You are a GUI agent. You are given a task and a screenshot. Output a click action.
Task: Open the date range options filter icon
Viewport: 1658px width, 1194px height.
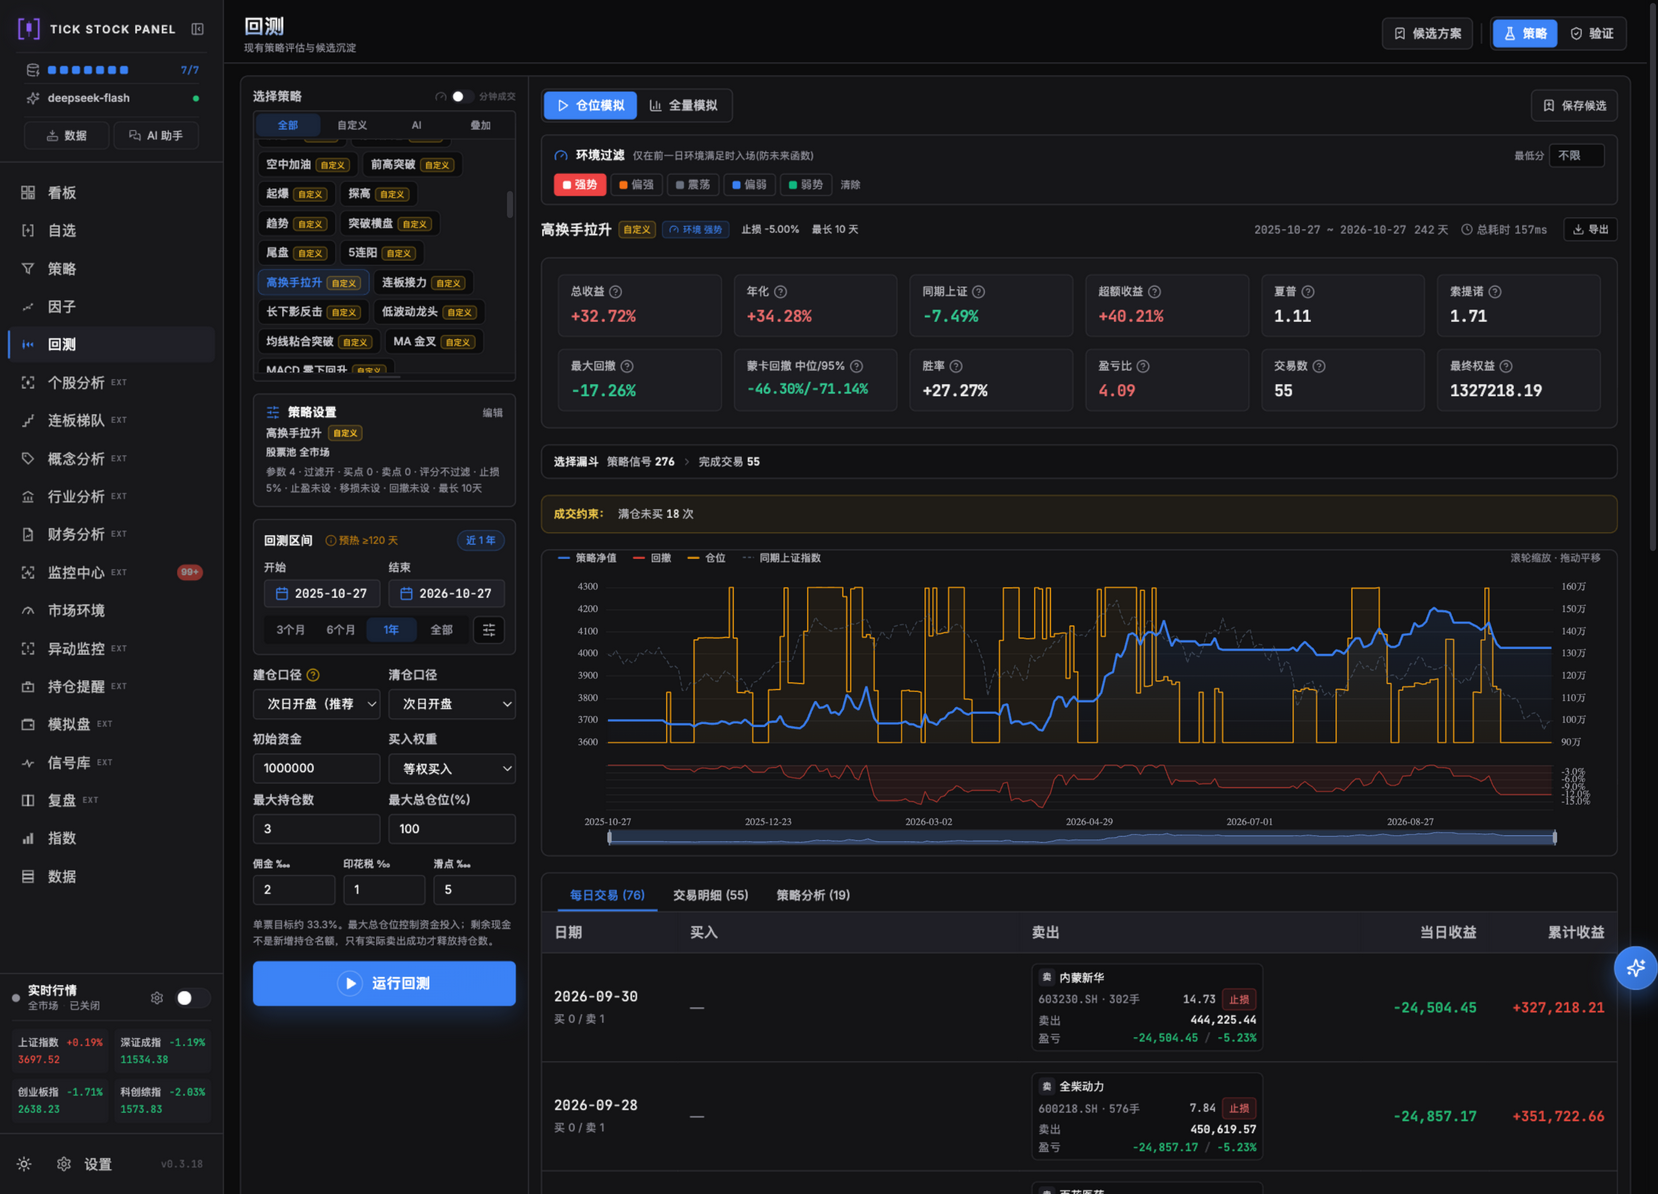pos(489,630)
